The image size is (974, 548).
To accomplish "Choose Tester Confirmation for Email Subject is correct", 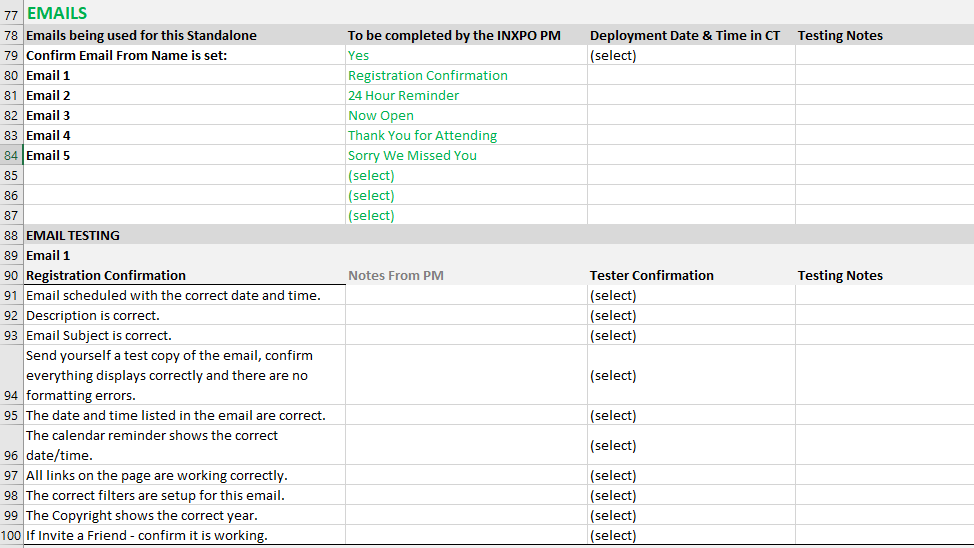I will coord(613,335).
